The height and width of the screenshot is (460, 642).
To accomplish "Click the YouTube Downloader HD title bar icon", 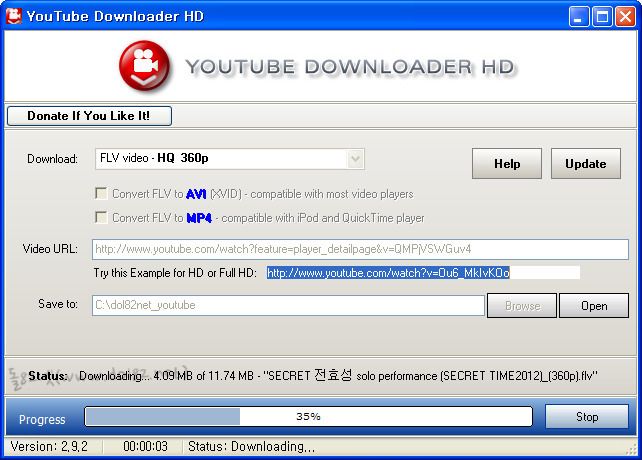I will coord(14,16).
